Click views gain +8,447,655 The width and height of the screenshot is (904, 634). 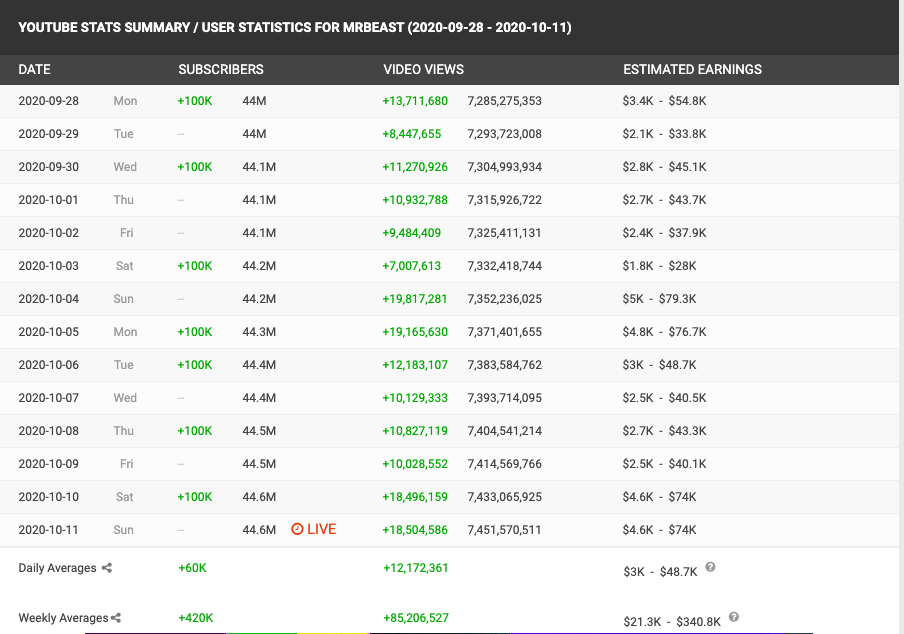[412, 134]
